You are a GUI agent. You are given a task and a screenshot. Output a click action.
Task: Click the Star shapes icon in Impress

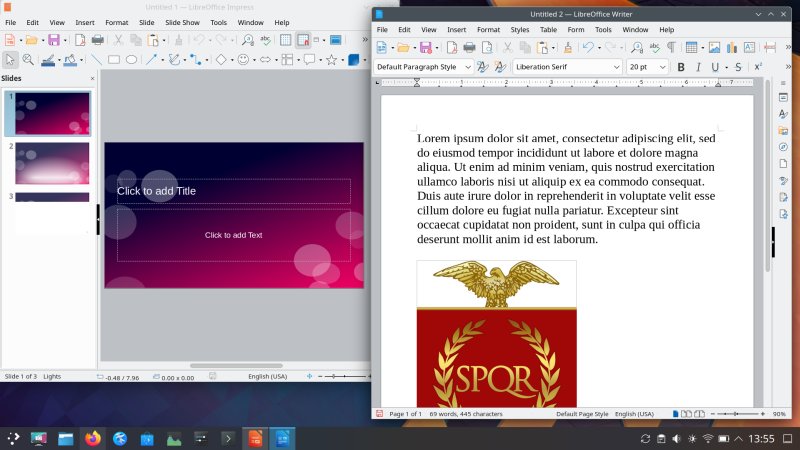[x=332, y=60]
